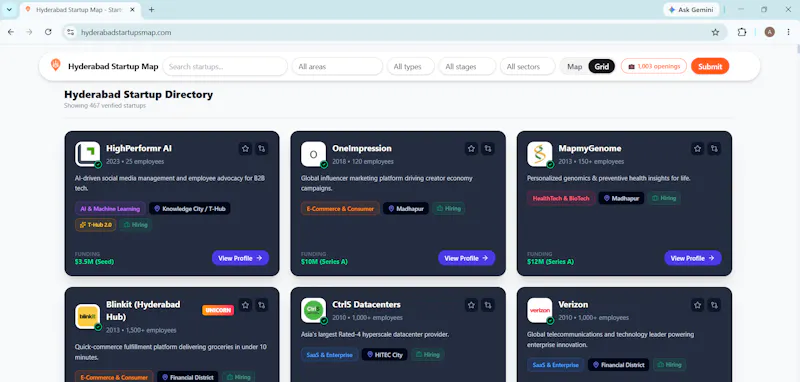This screenshot has height=382, width=800.
Task: Star the OneImpression startup card
Action: [471, 148]
